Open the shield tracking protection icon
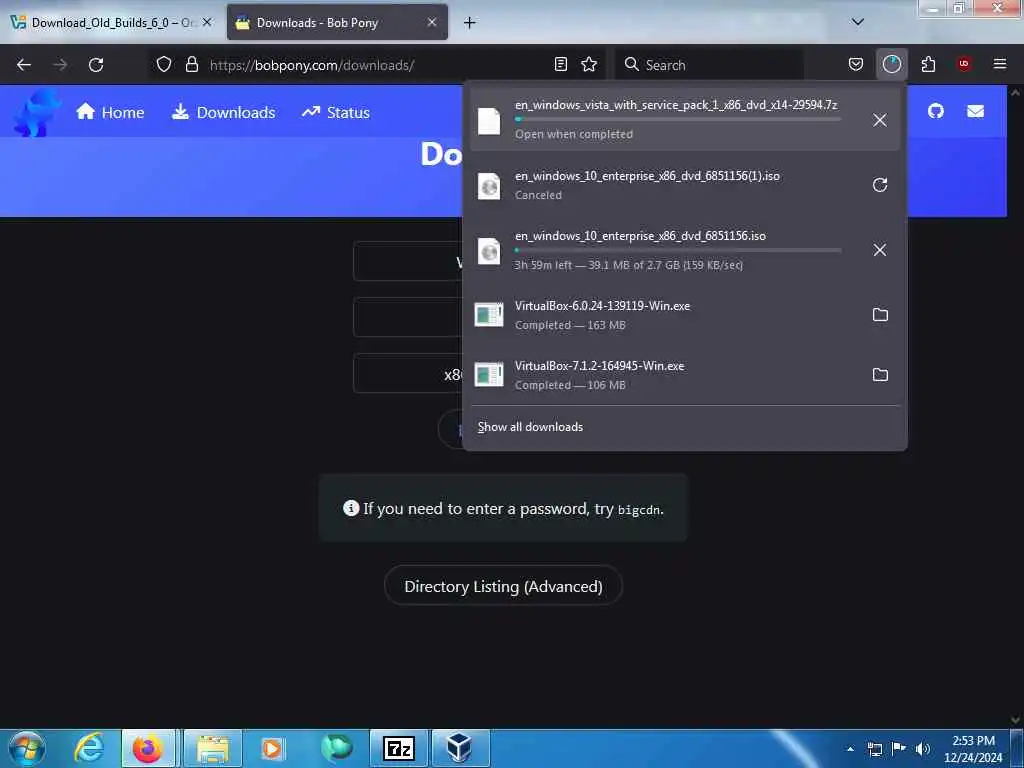This screenshot has width=1024, height=768. pos(164,64)
